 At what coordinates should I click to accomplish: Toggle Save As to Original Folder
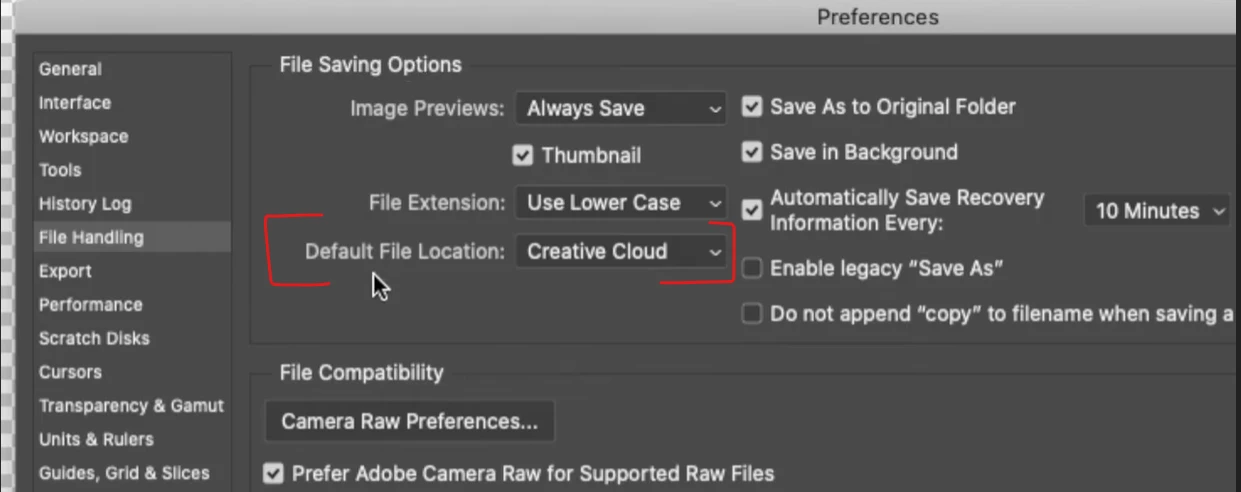tap(752, 107)
